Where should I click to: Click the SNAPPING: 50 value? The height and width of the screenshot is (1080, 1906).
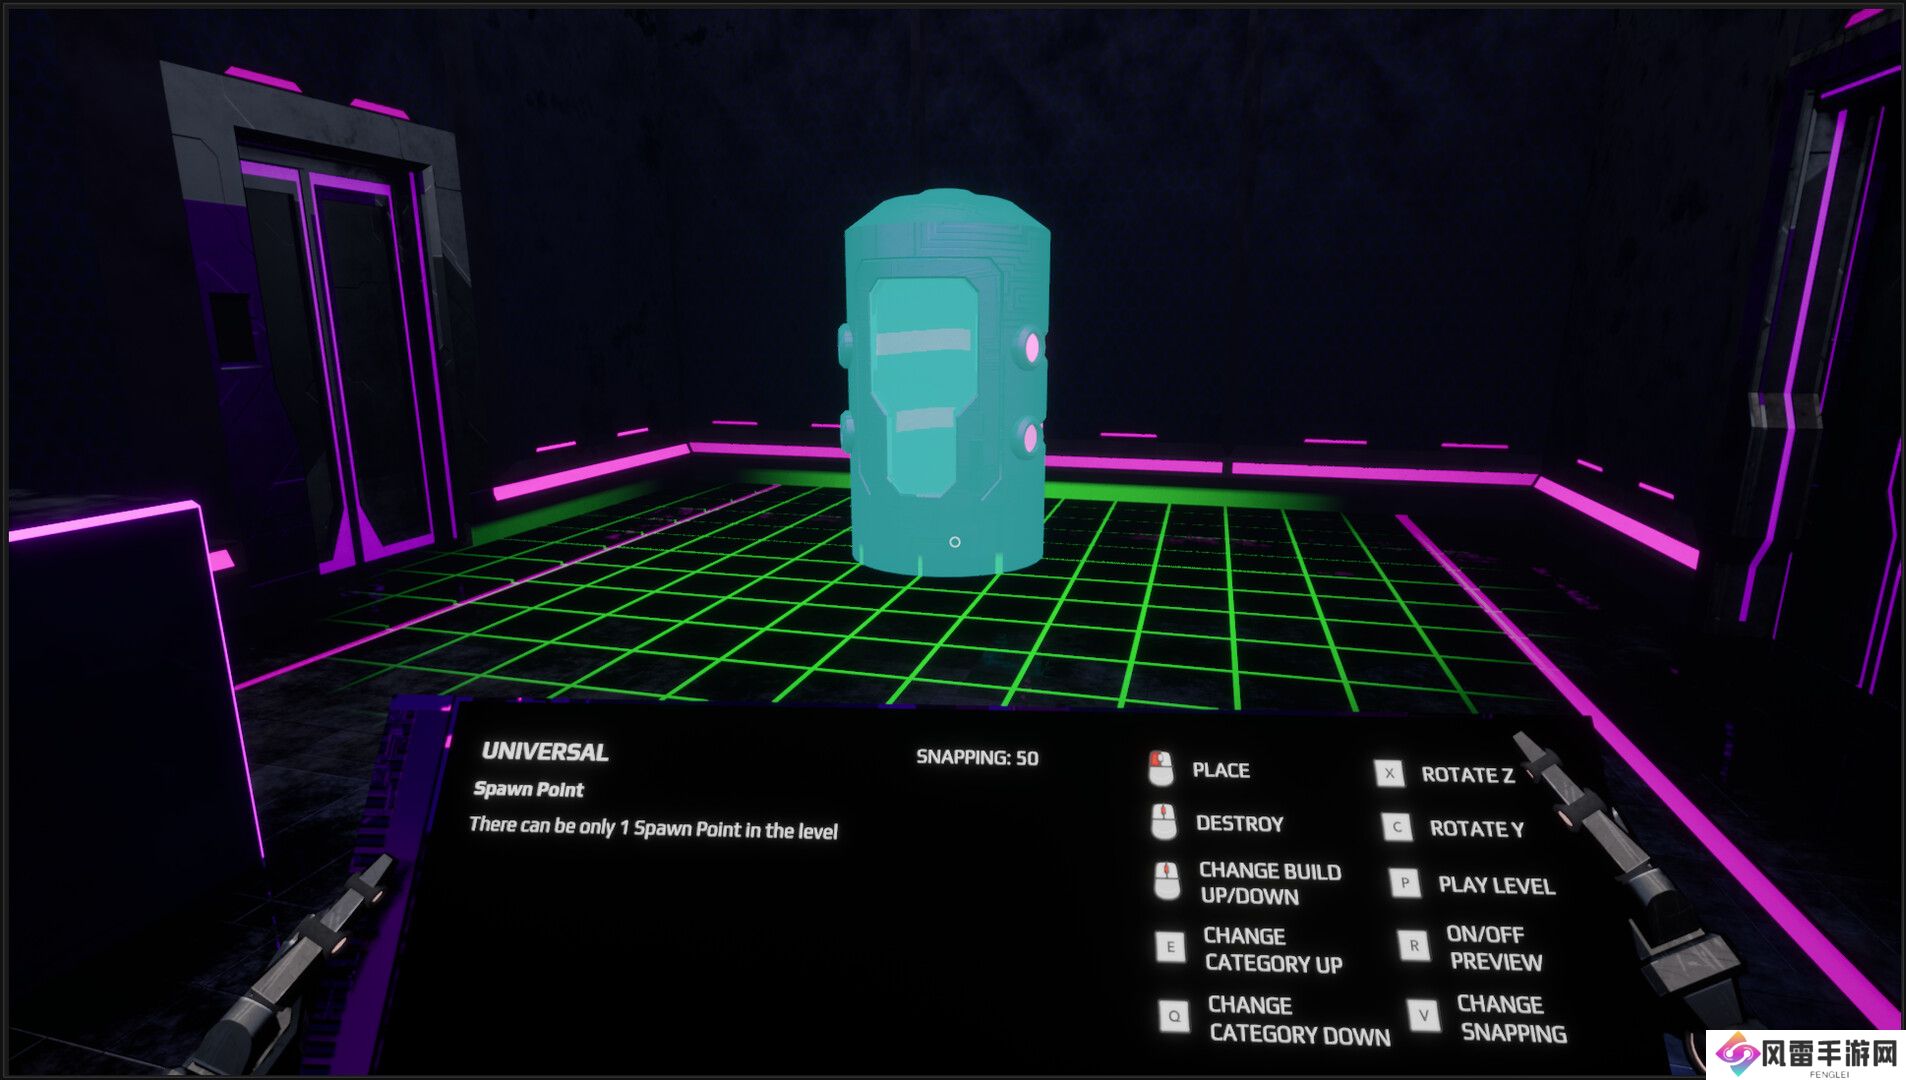[977, 757]
